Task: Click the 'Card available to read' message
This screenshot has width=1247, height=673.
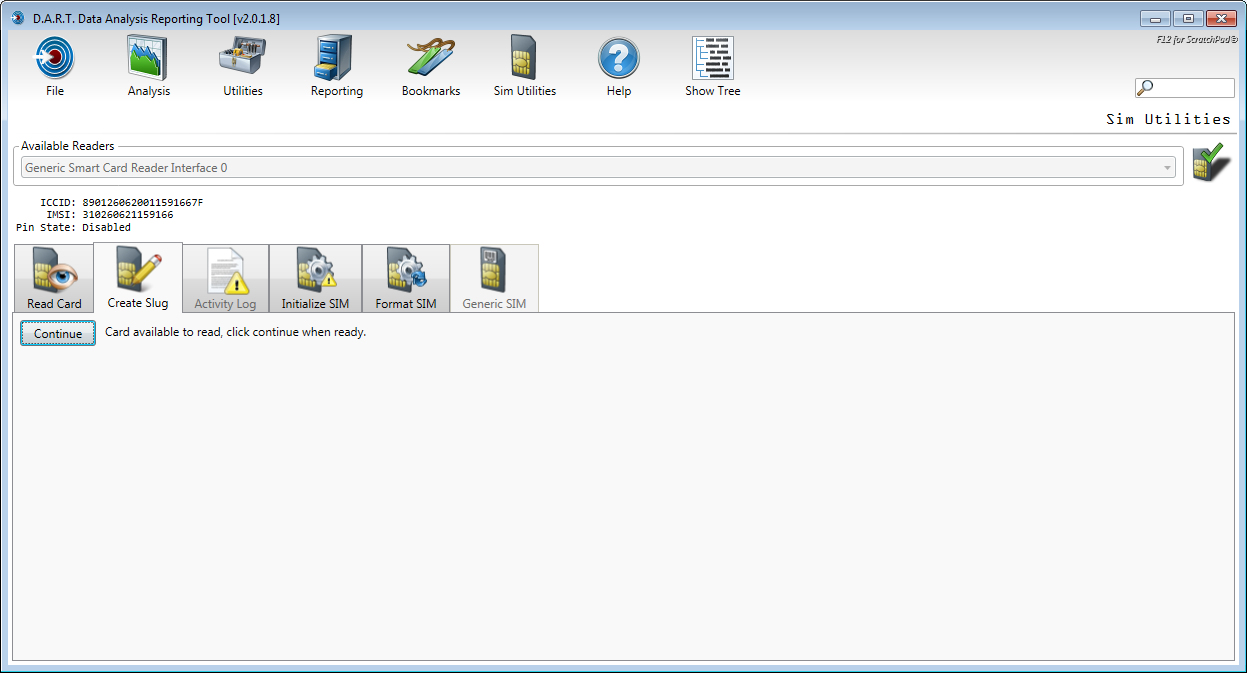Action: click(x=236, y=332)
